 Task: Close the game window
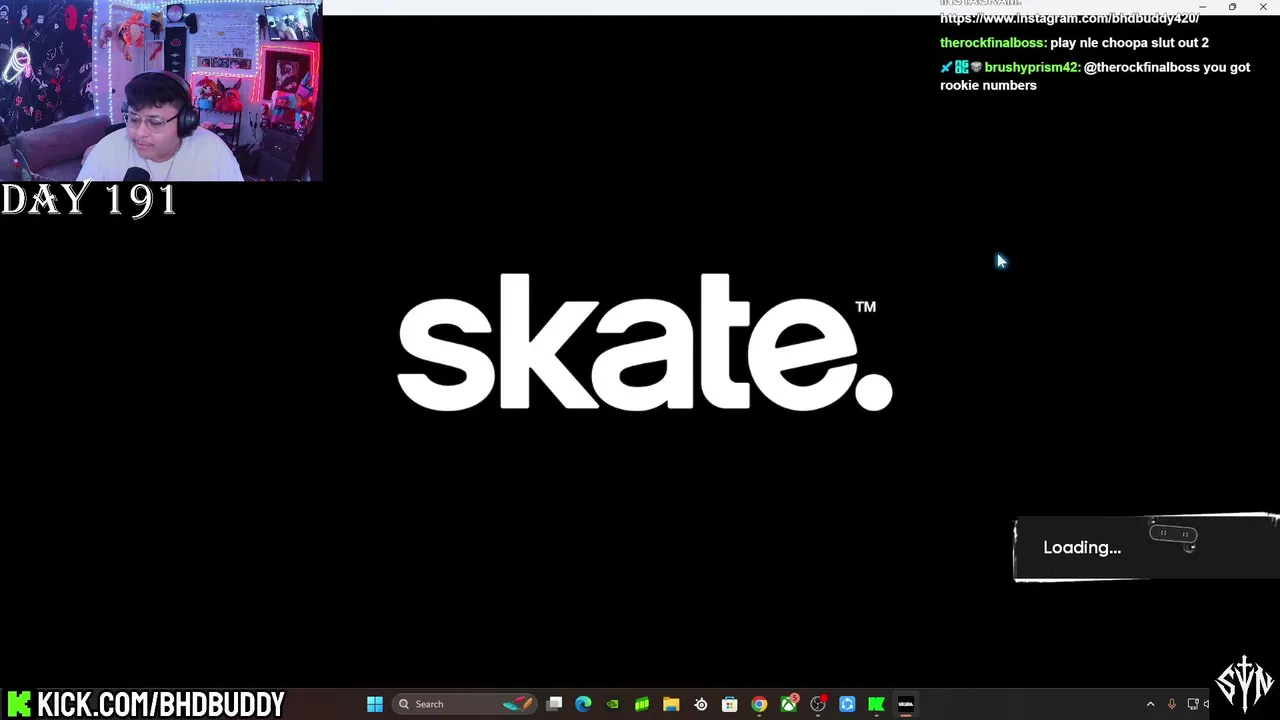tap(1263, 7)
